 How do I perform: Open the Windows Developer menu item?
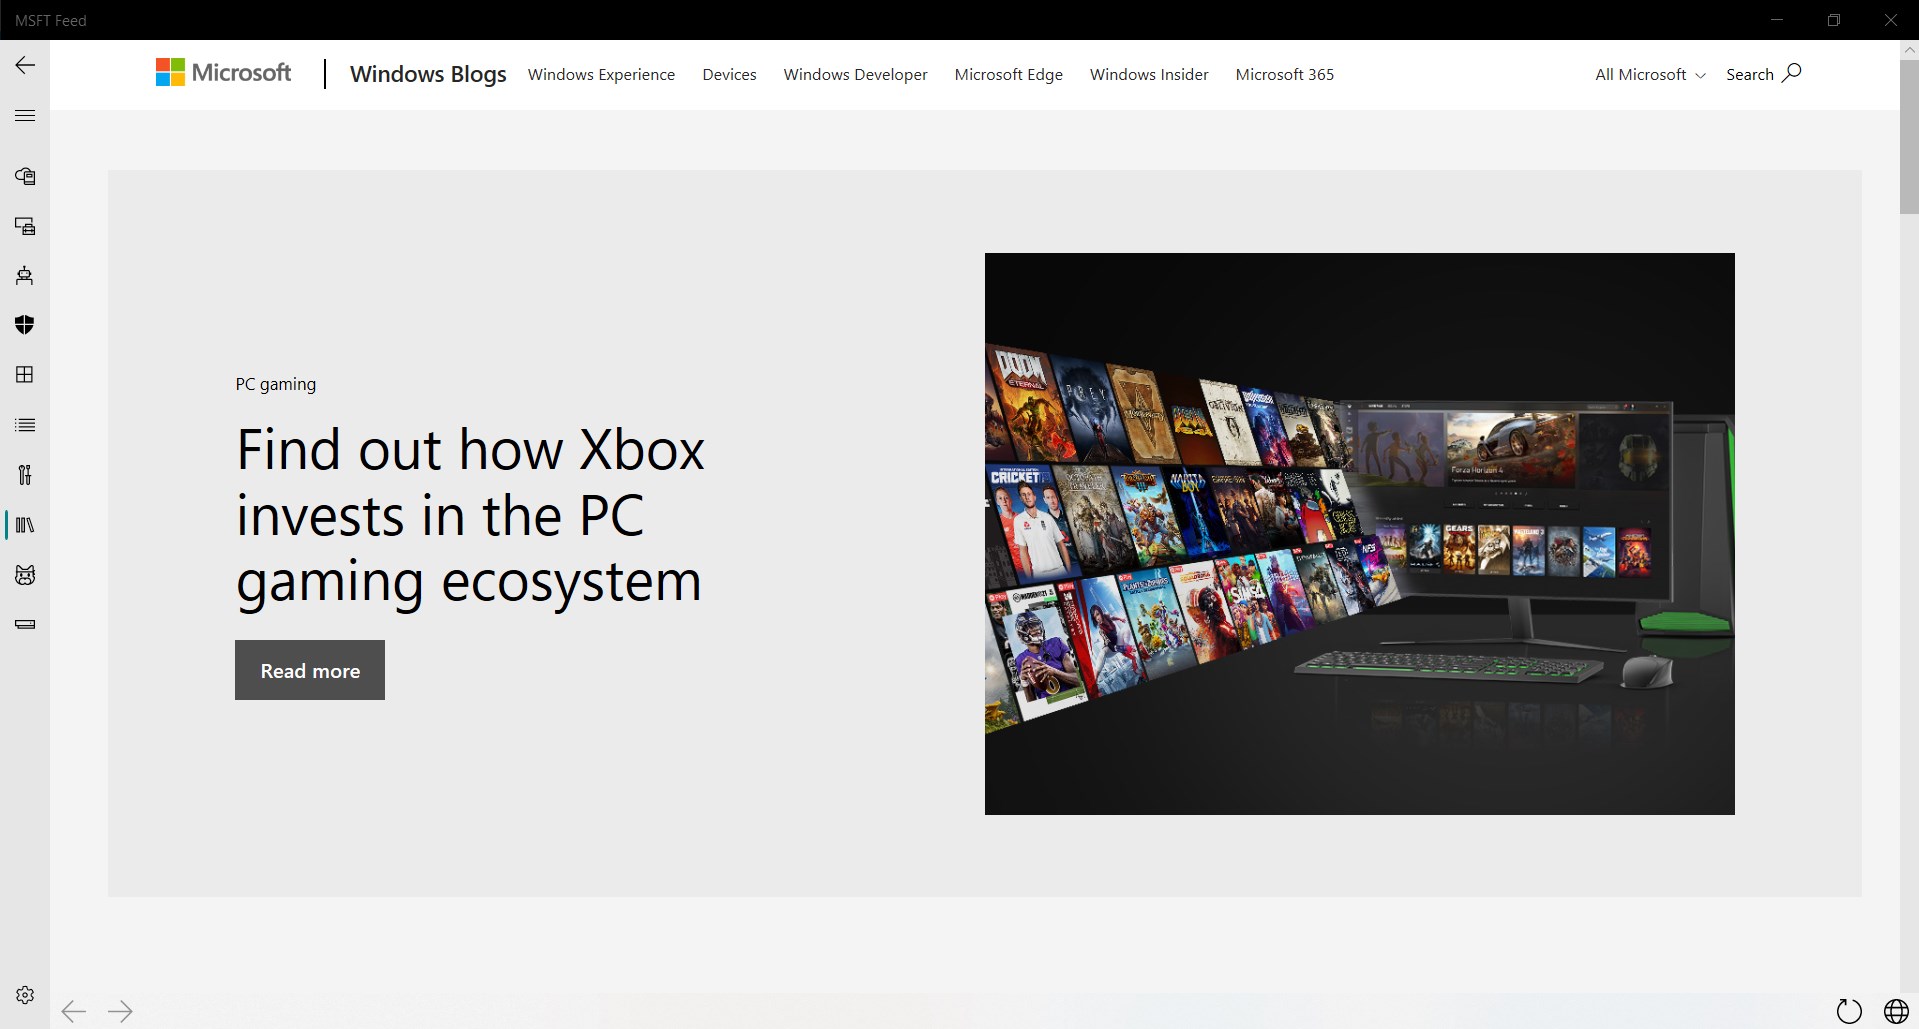point(855,75)
